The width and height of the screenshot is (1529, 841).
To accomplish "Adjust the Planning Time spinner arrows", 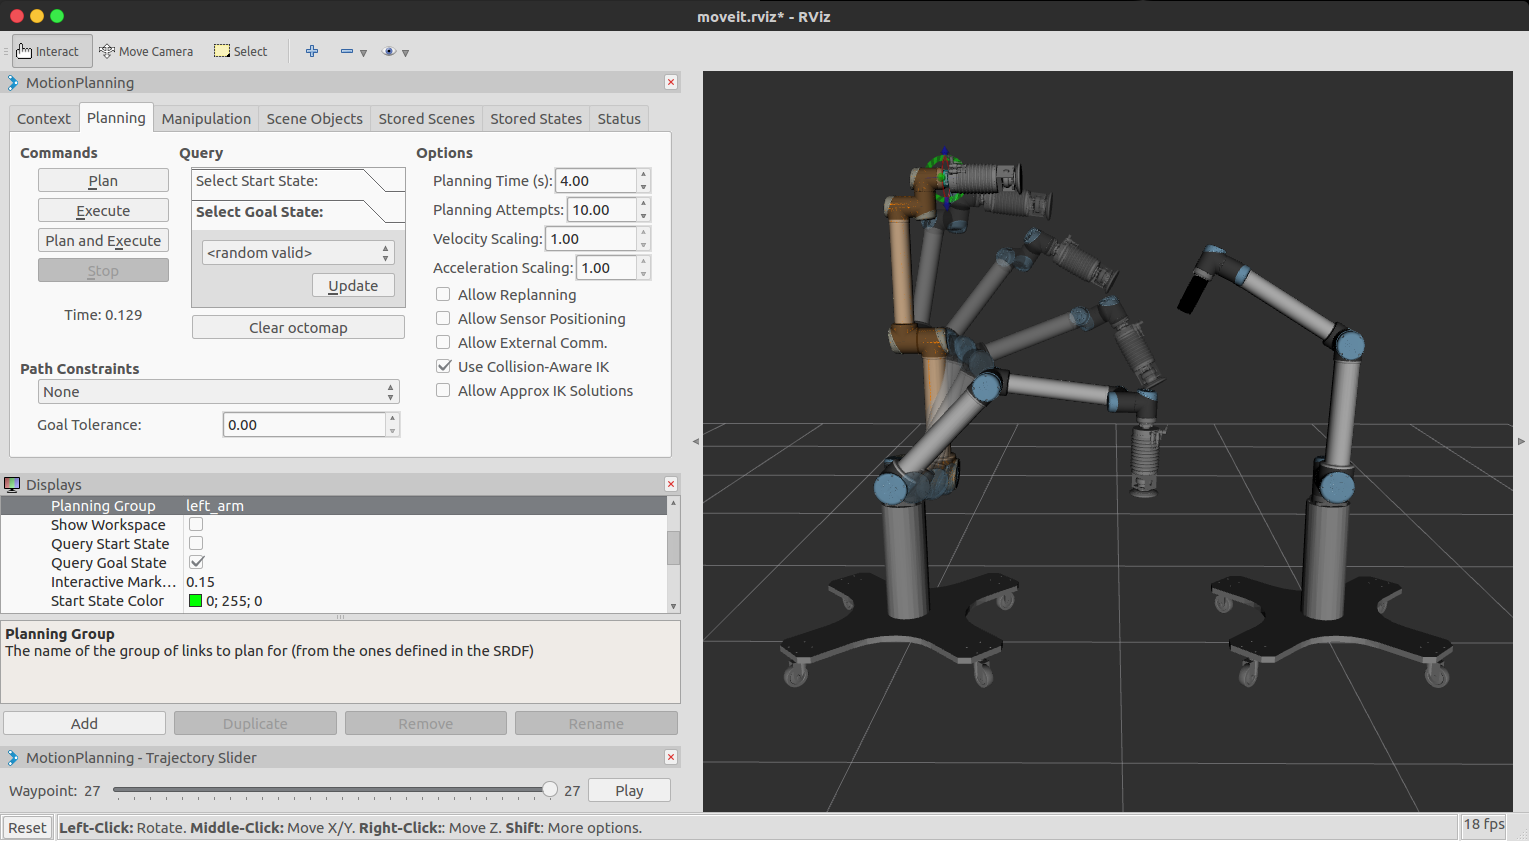I will 644,180.
